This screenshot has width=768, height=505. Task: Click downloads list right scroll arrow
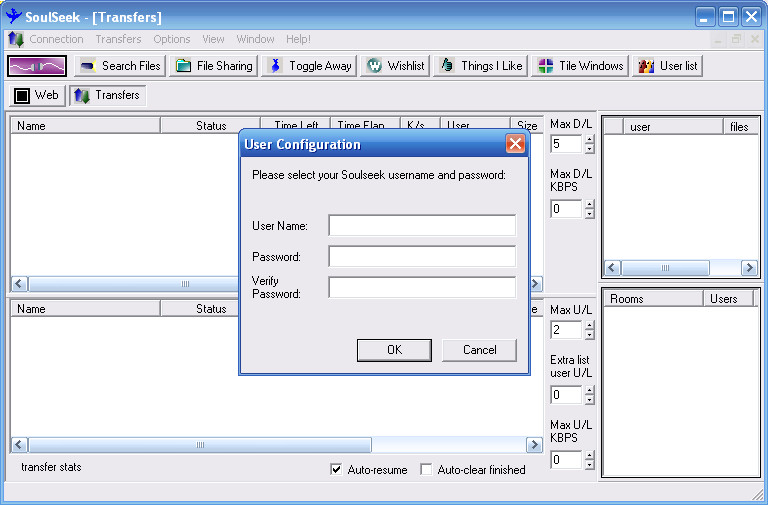tap(534, 284)
